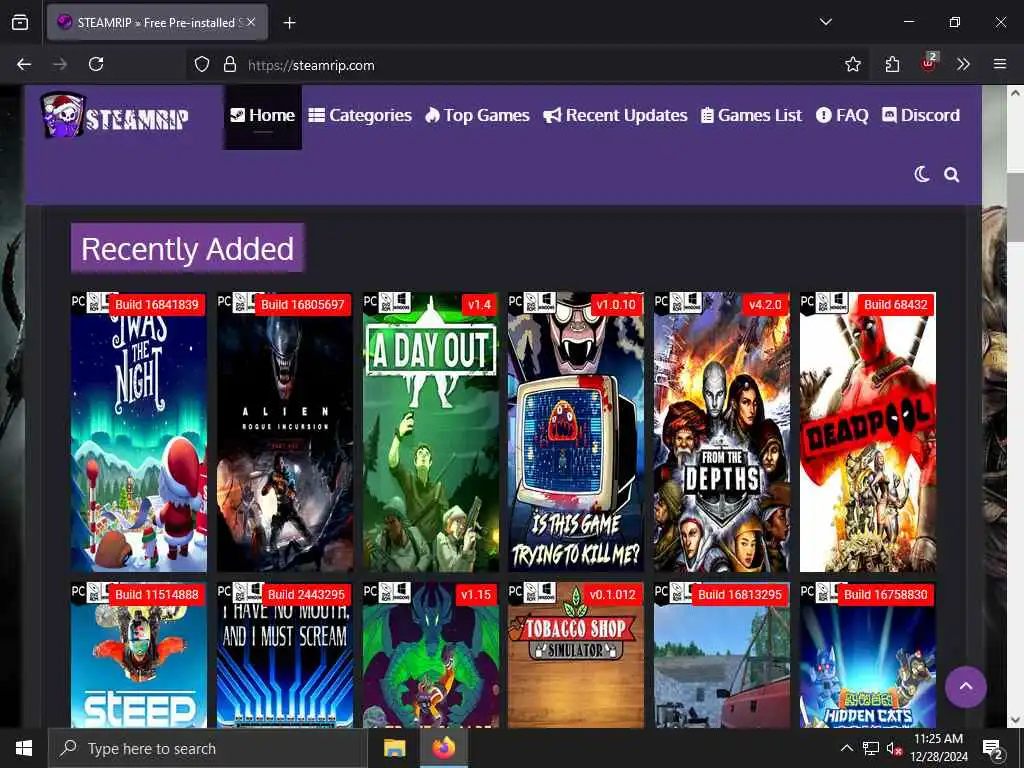The width and height of the screenshot is (1024, 768).
Task: Click the page scrollbar up arrow
Action: pyautogui.click(x=1015, y=93)
